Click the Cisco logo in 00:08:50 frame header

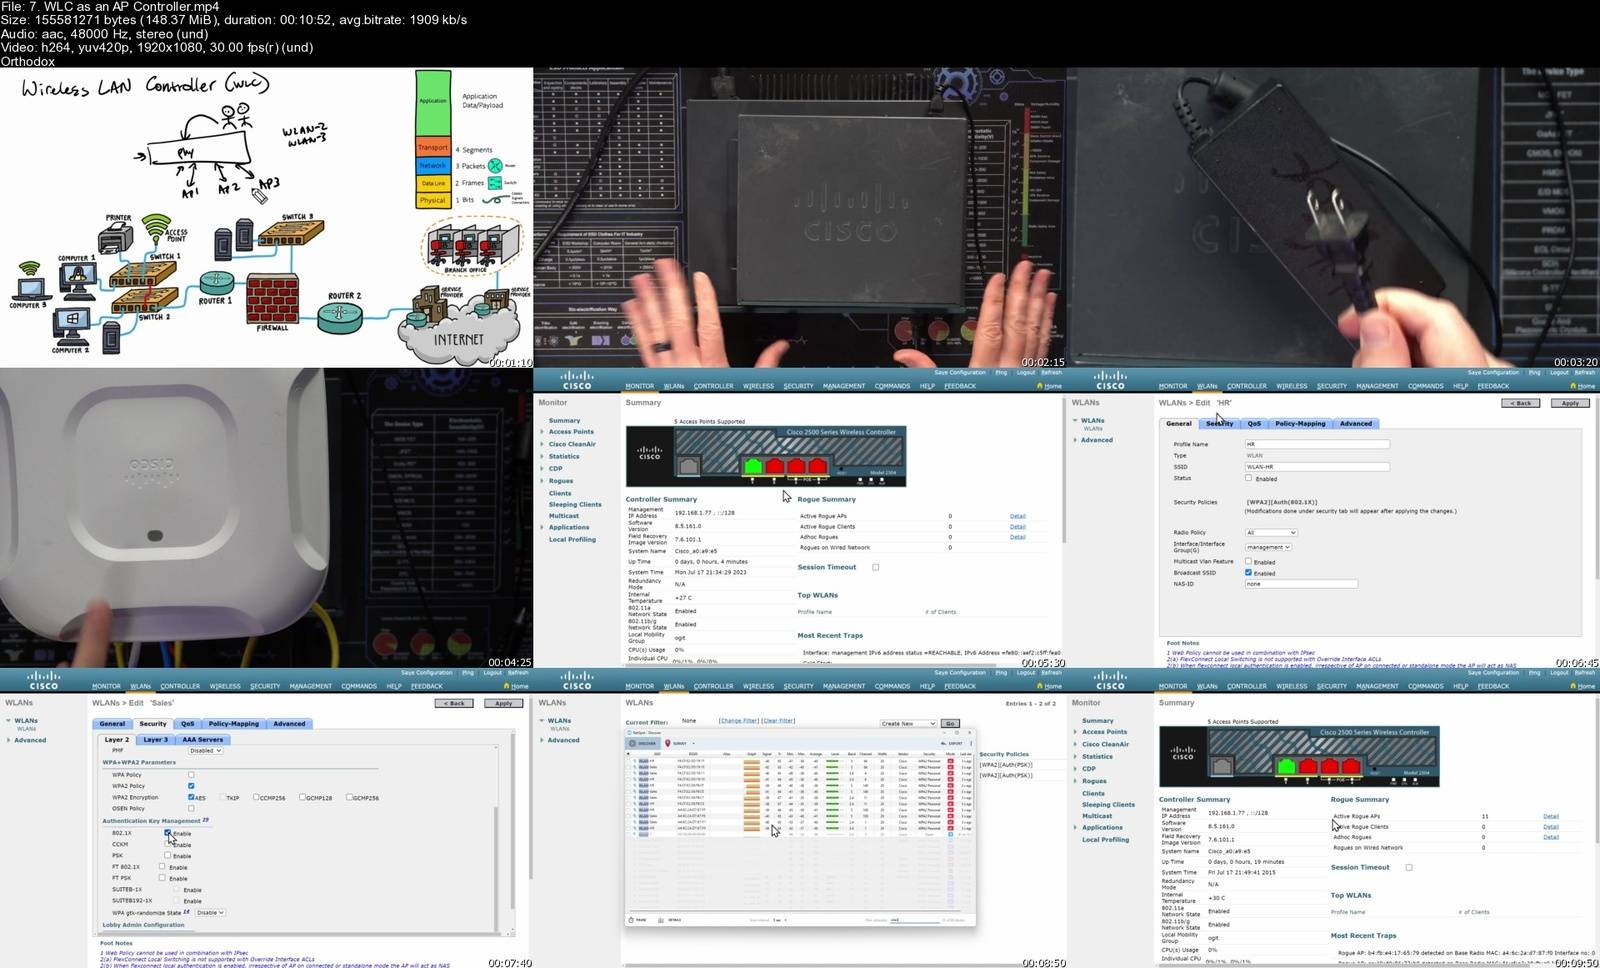tap(577, 681)
